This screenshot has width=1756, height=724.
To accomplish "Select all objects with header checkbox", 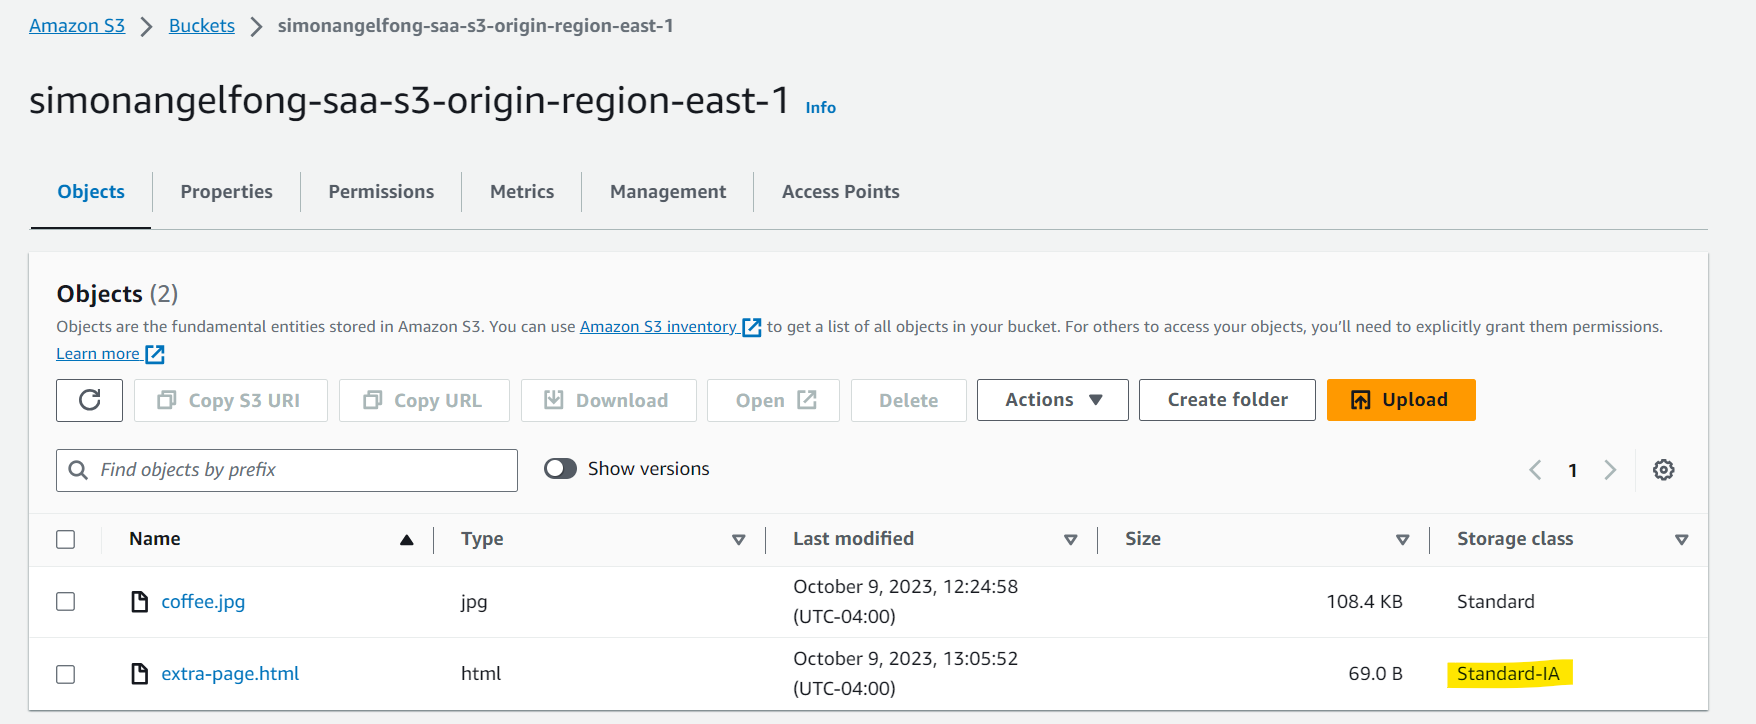I will tap(66, 539).
